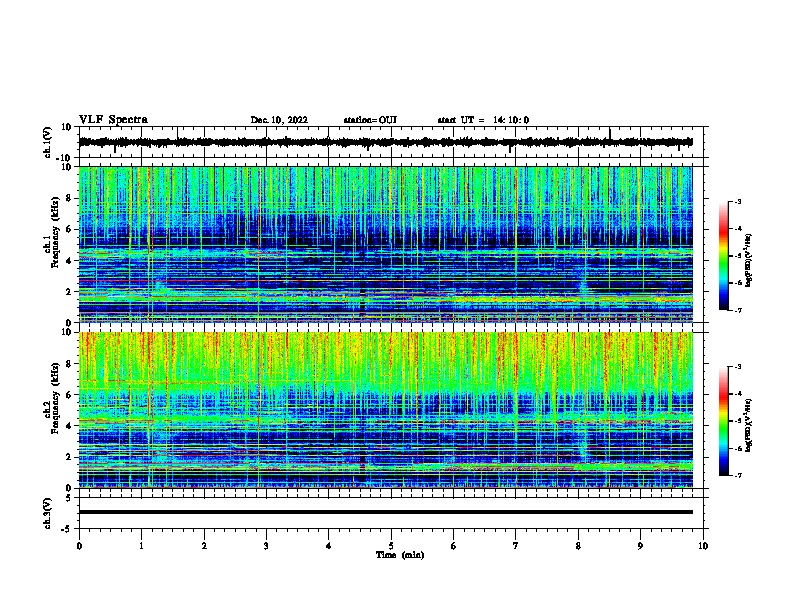Click the time axis tick label "6"
The image size is (792, 612).
click(454, 546)
